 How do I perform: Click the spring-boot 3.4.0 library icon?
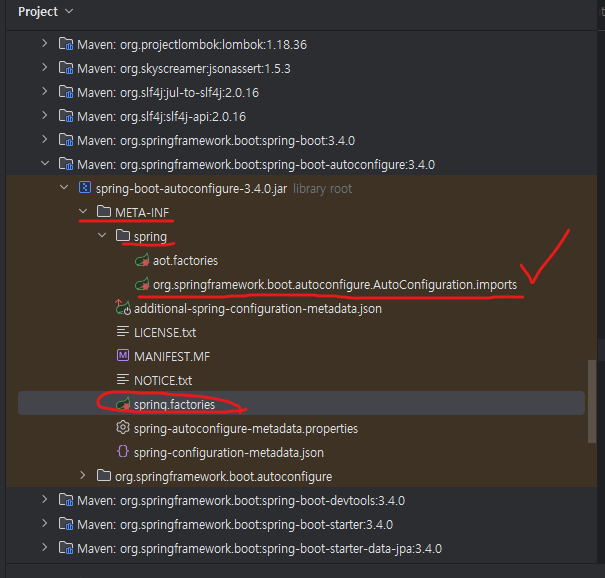click(x=66, y=140)
